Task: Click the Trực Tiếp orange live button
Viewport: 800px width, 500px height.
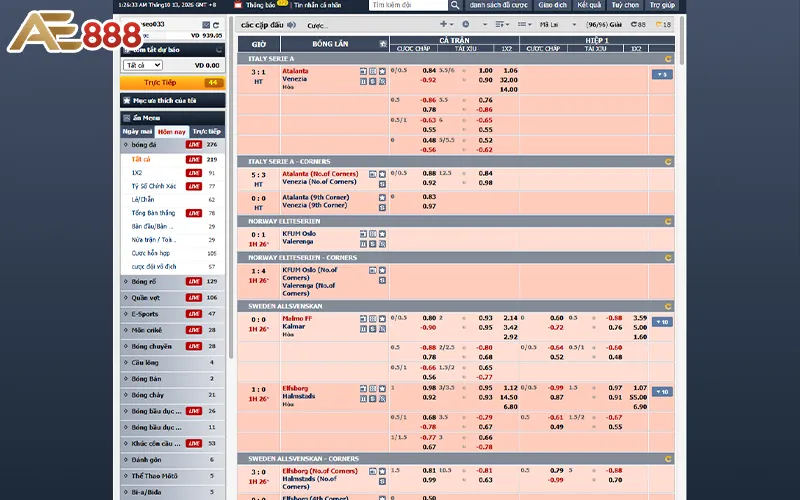Action: [172, 83]
